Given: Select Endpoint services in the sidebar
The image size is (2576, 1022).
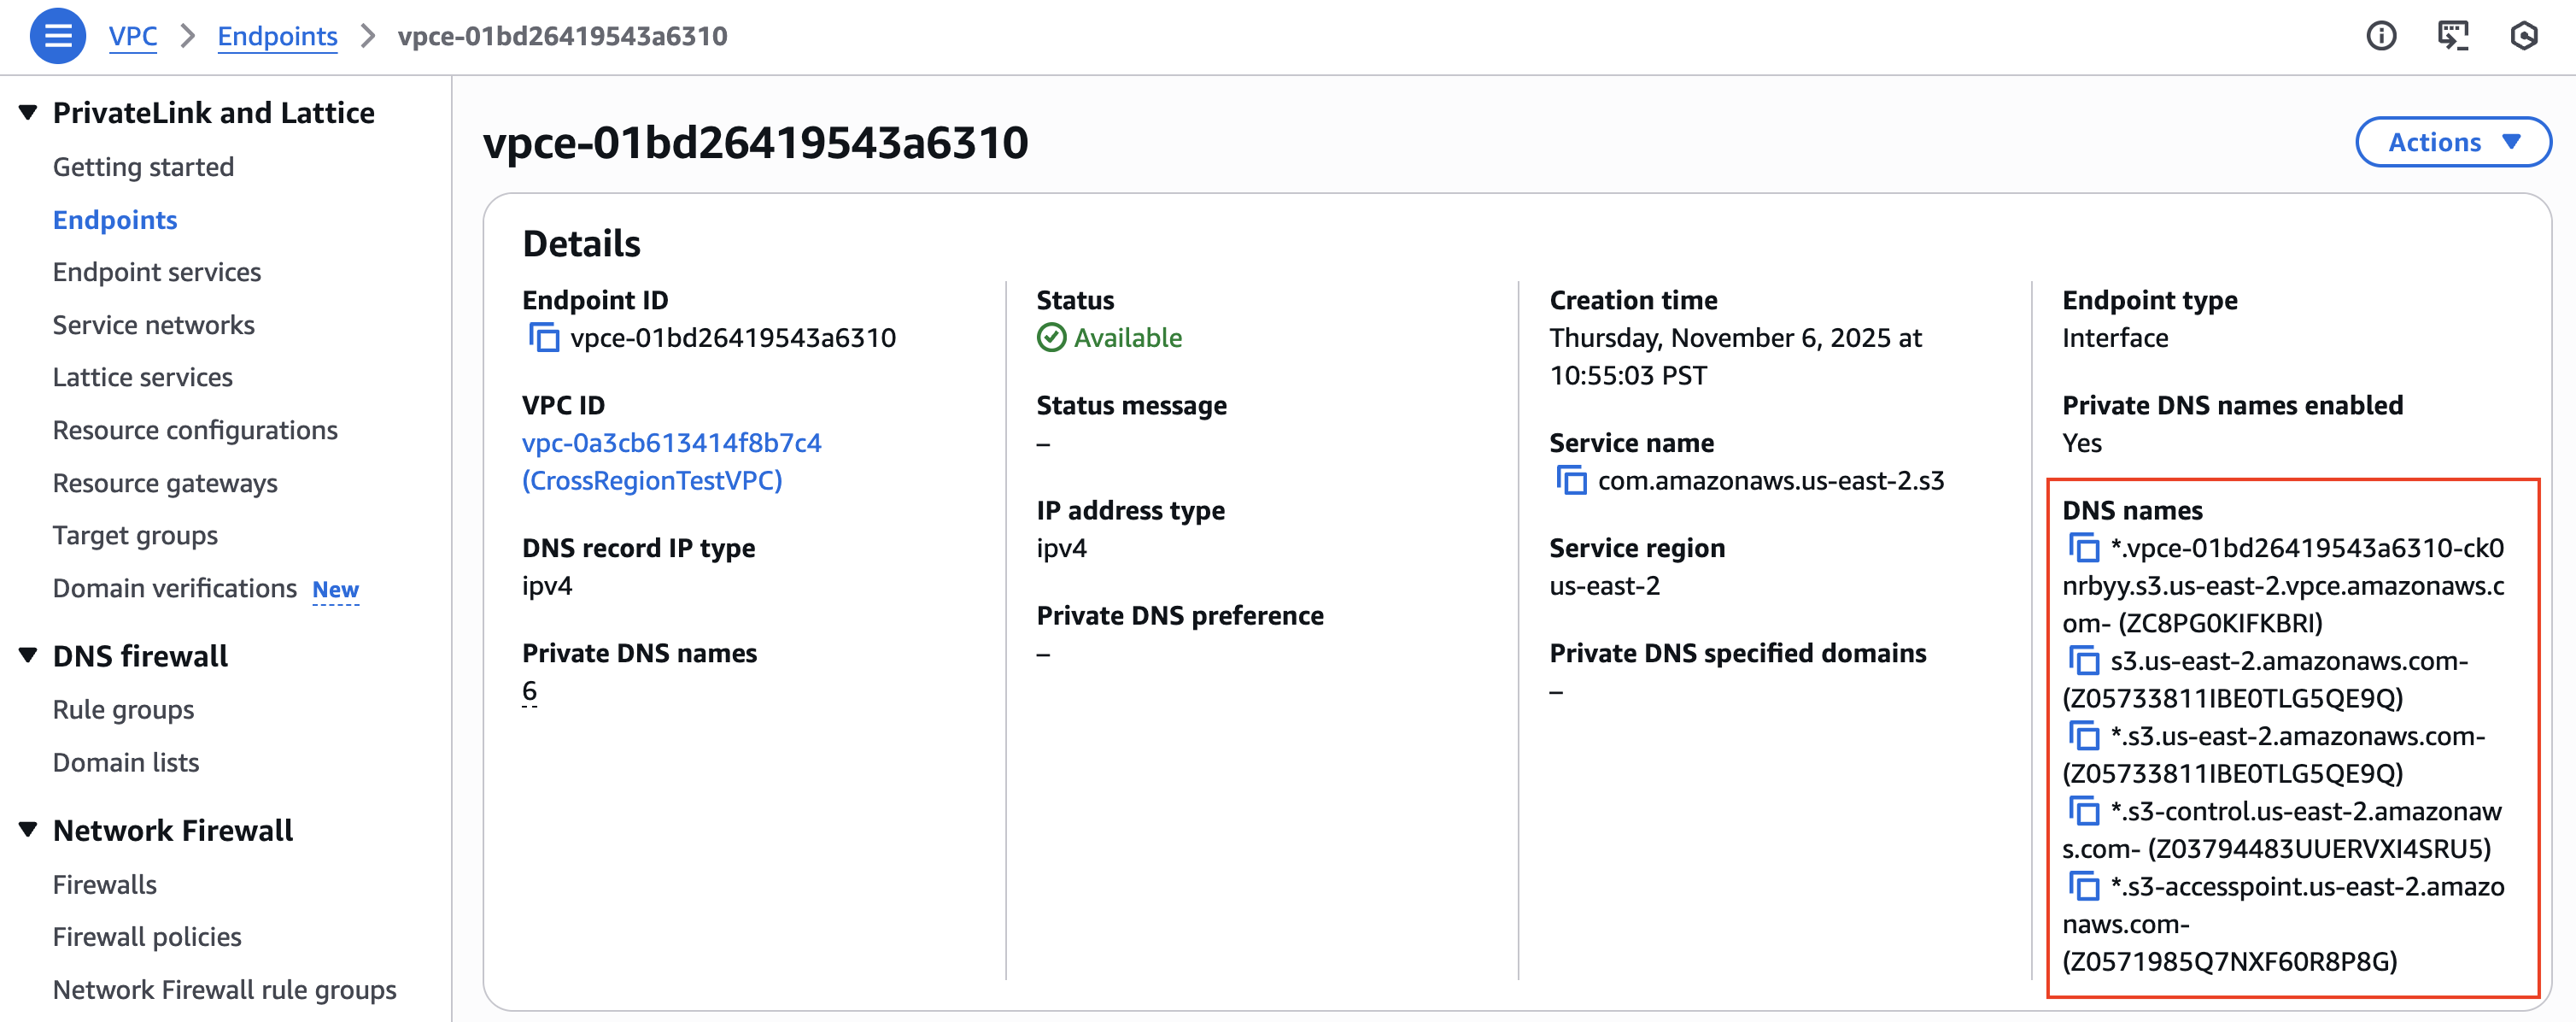Looking at the screenshot, I should [156, 271].
